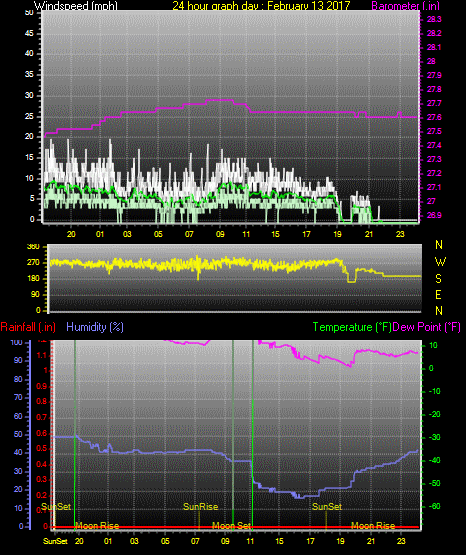466x555 pixels.
Task: Click the E compass label on direction graph
Action: click(438, 295)
